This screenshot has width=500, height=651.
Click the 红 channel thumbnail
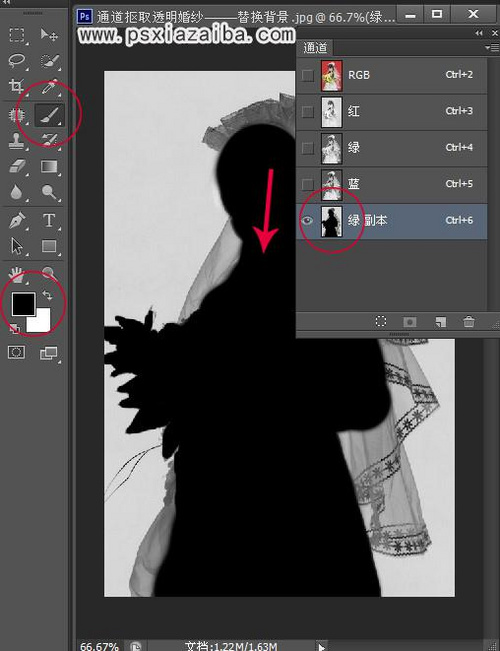point(331,112)
